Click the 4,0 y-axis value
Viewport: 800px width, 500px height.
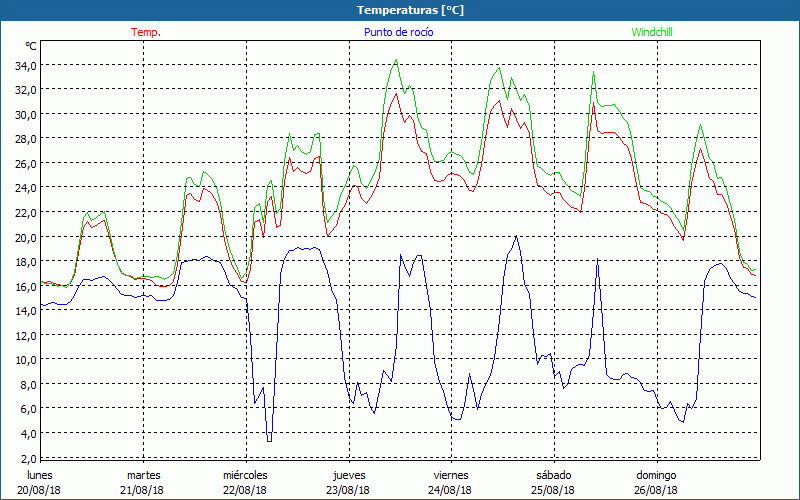point(28,434)
